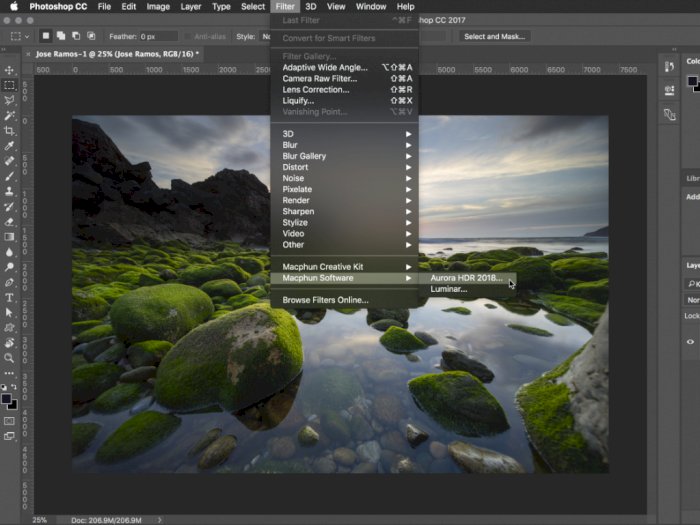Select the Clone Stamp tool
The height and width of the screenshot is (525, 700).
9,192
